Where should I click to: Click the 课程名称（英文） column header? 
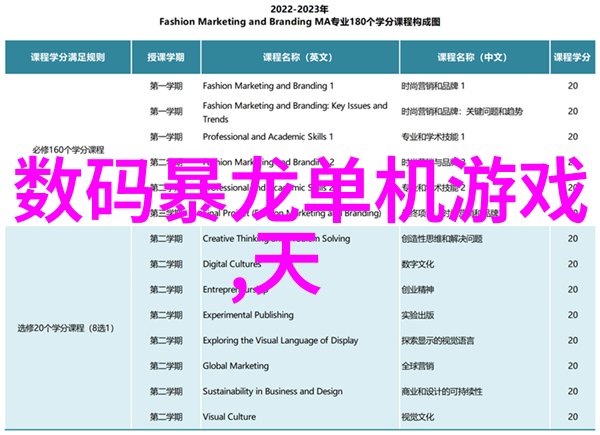pyautogui.click(x=300, y=57)
